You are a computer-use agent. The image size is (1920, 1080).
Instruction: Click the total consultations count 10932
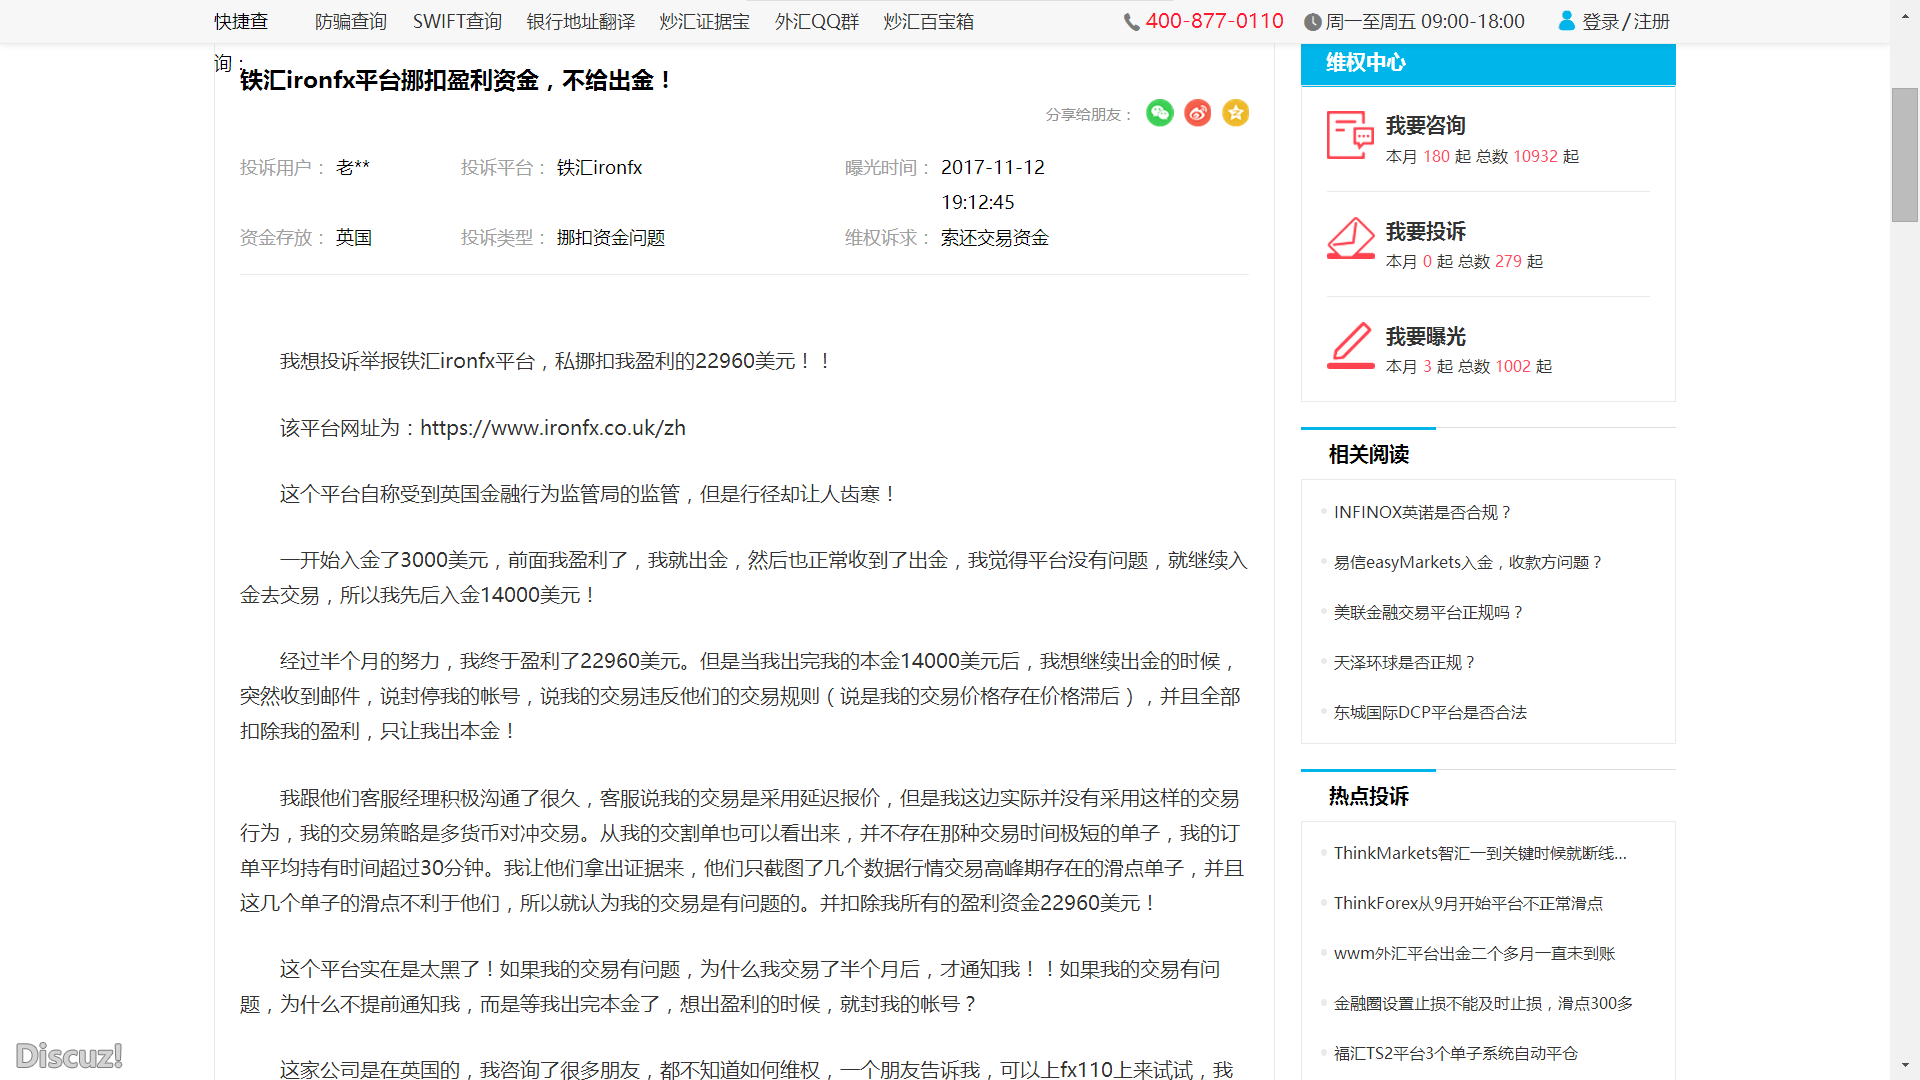pos(1535,157)
